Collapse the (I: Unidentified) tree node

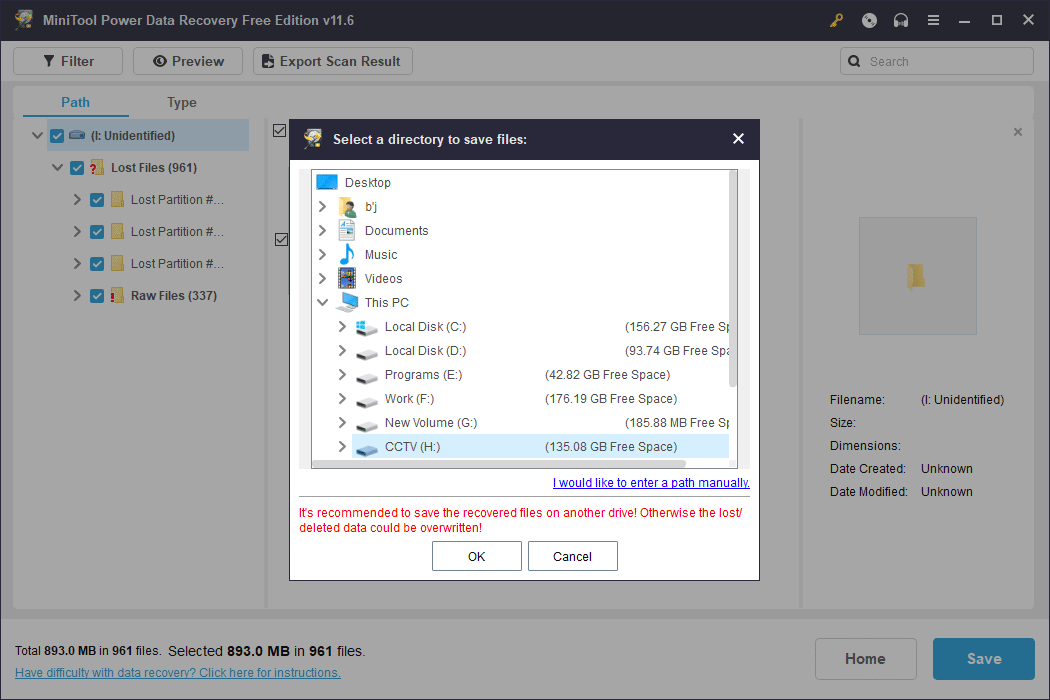pyautogui.click(x=37, y=135)
